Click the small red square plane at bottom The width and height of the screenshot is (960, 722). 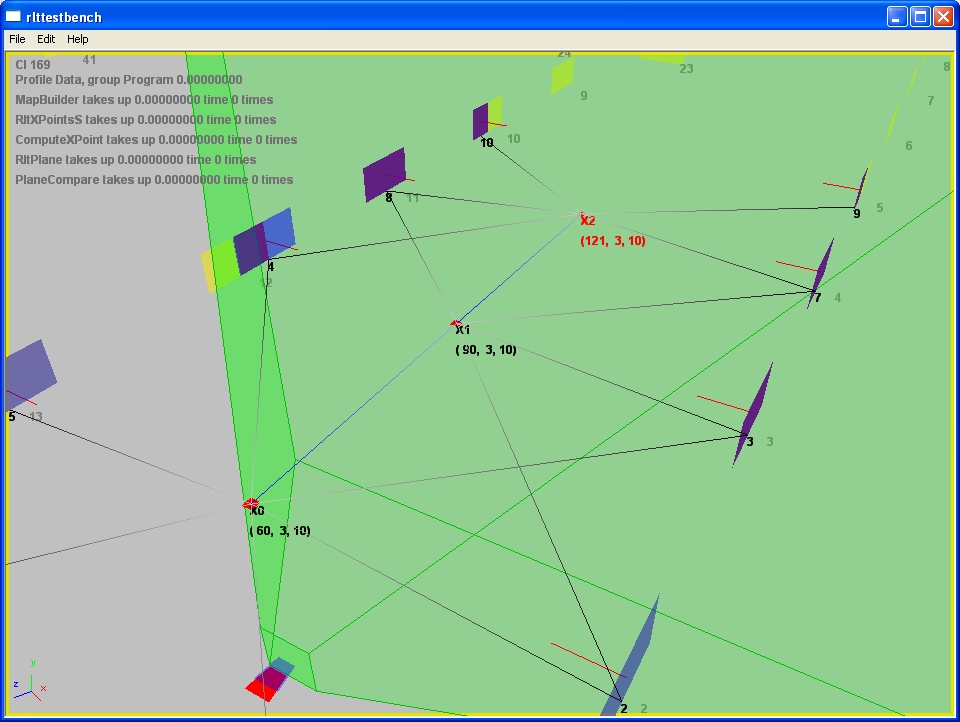coord(266,684)
